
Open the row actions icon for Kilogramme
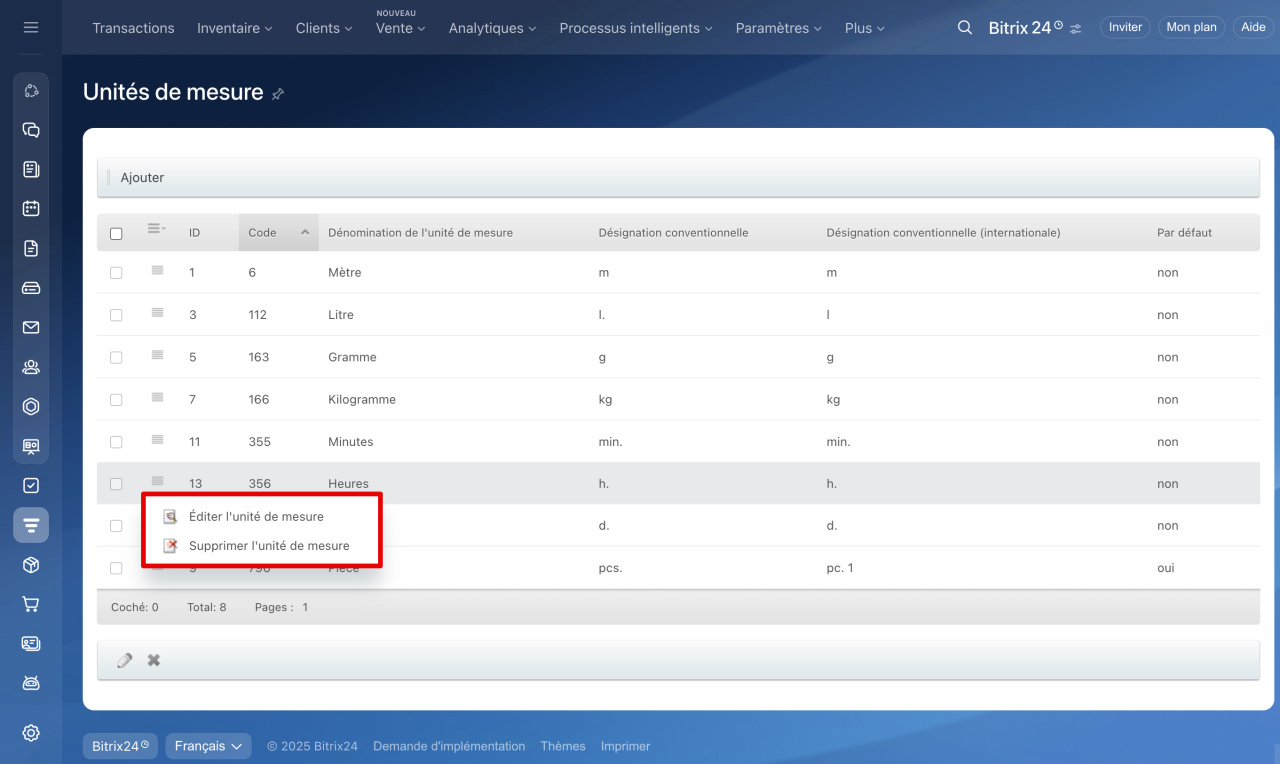click(157, 397)
